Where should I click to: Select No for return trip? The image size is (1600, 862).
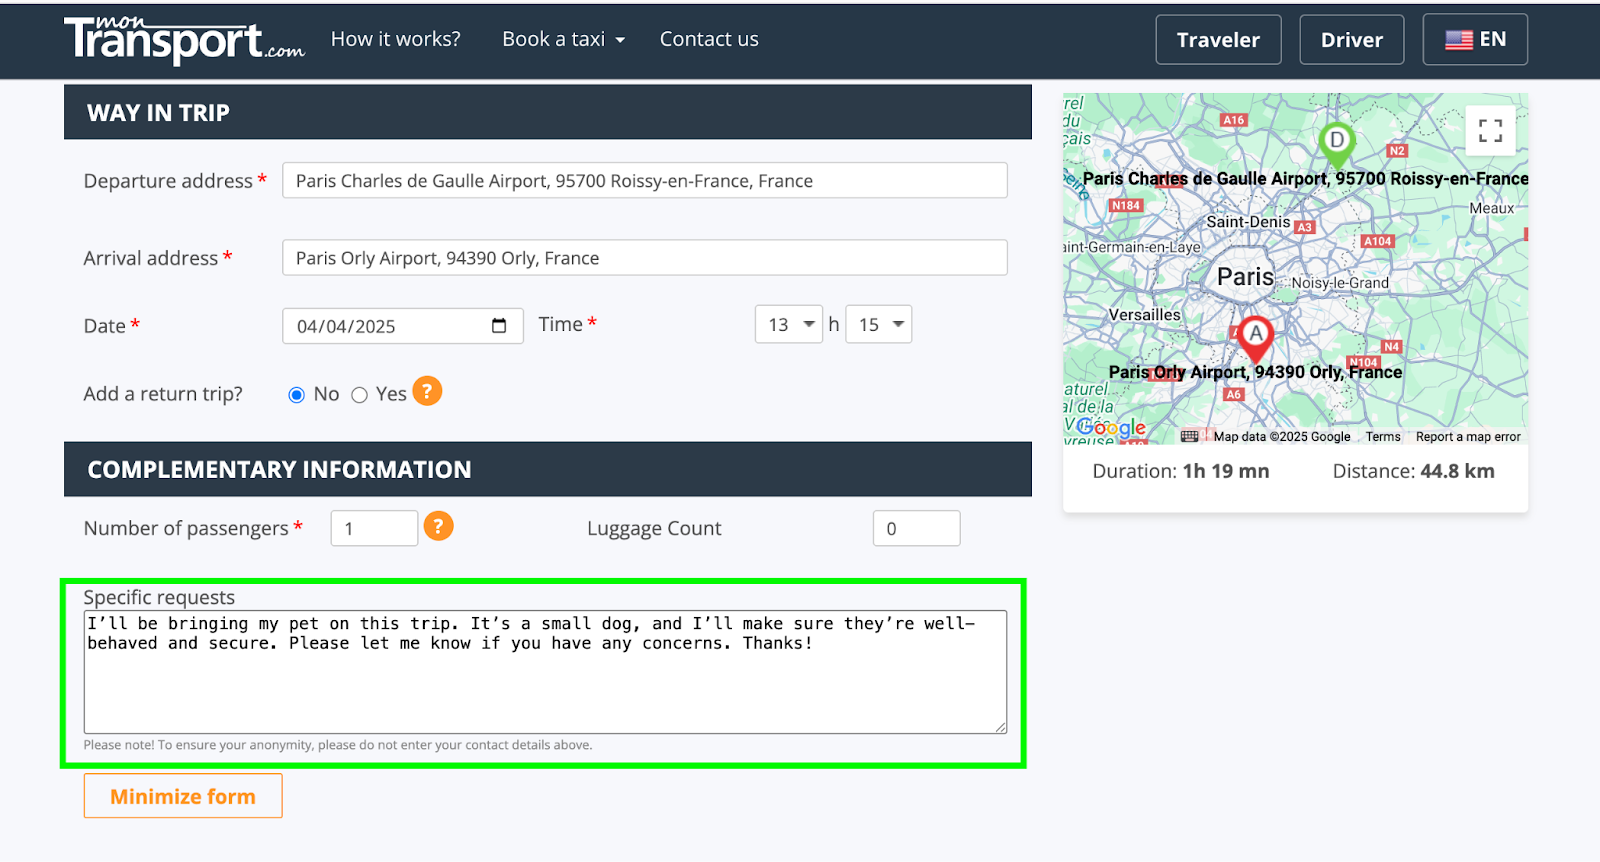[296, 395]
